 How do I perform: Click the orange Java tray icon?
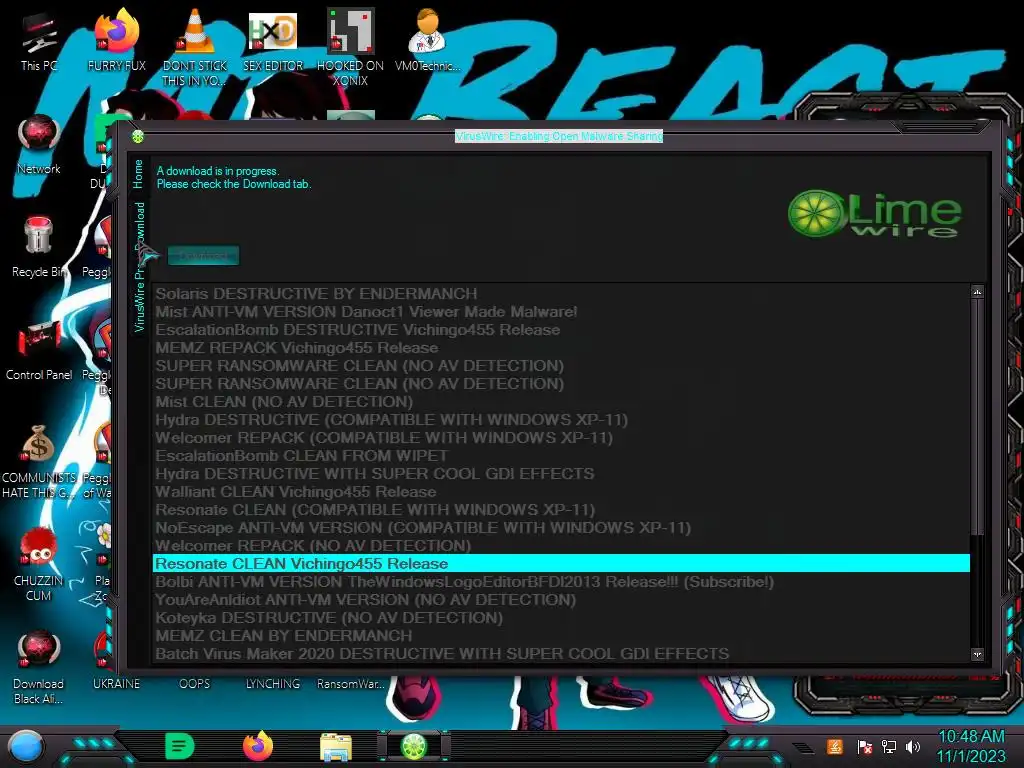pyautogui.click(x=834, y=746)
